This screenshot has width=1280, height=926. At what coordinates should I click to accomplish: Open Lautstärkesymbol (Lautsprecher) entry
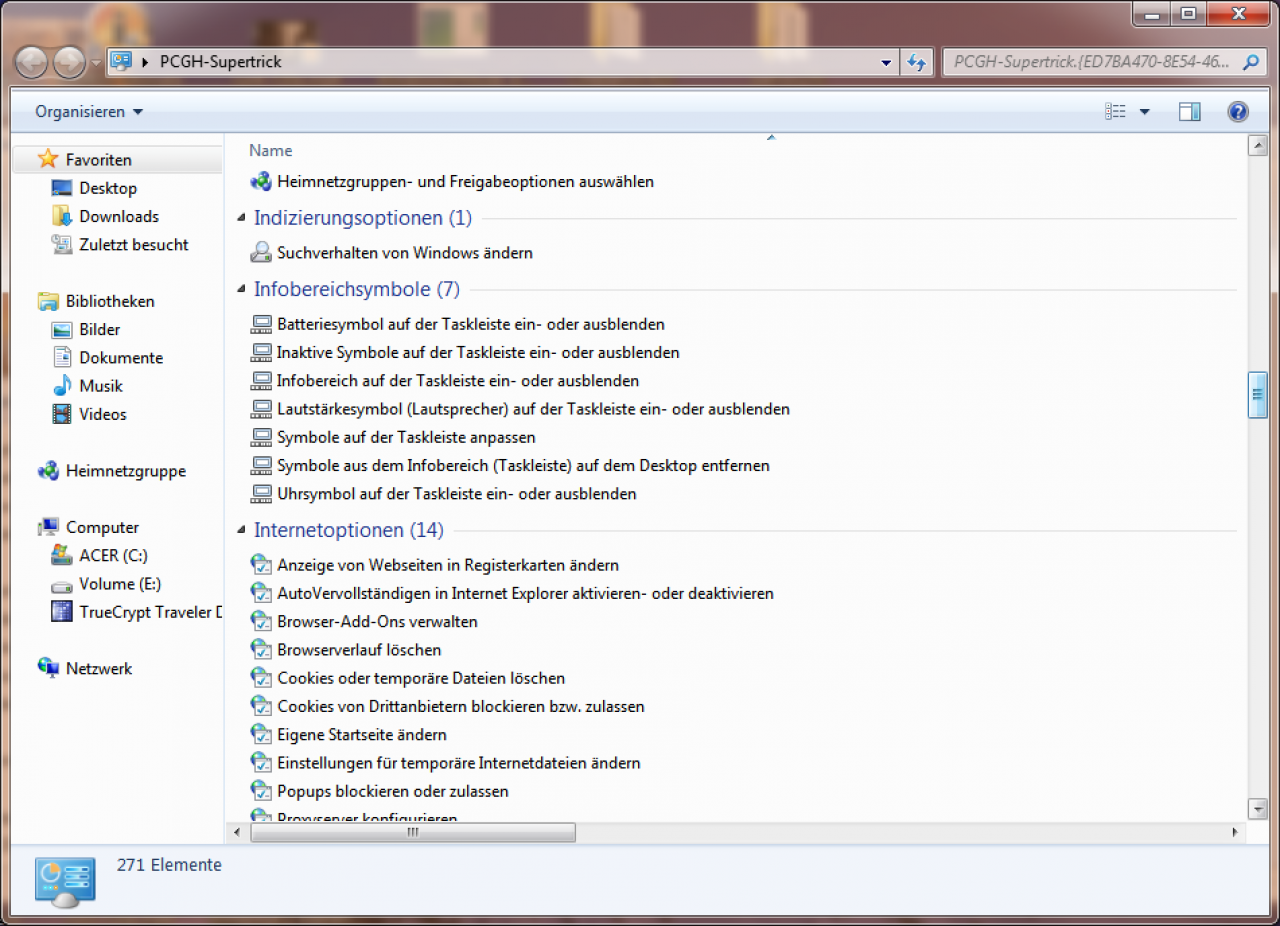click(x=533, y=409)
